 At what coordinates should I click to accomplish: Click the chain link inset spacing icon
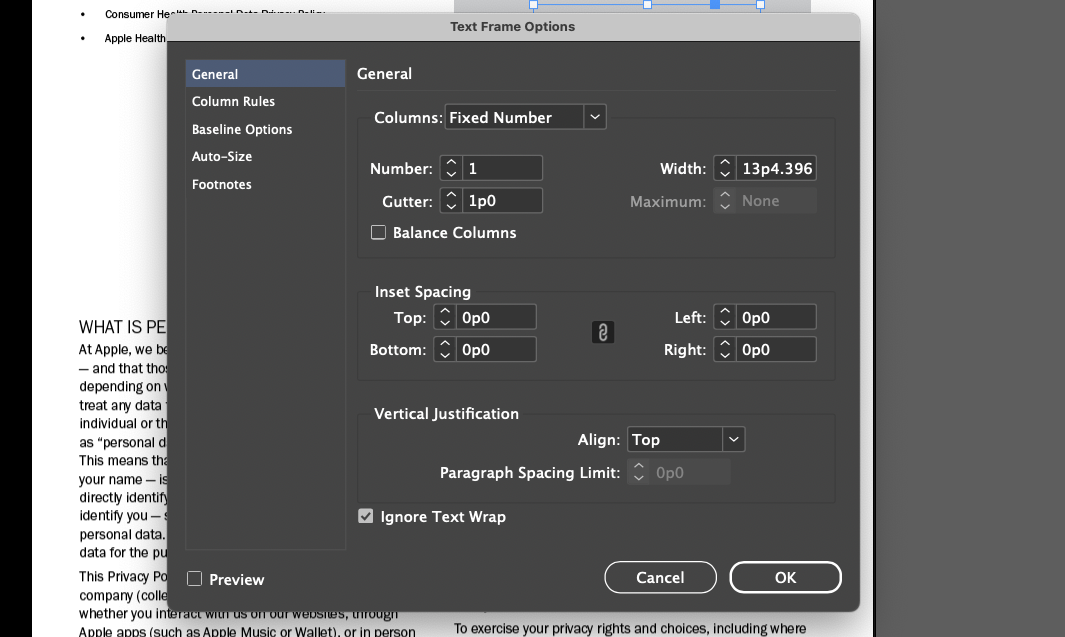pyautogui.click(x=602, y=333)
